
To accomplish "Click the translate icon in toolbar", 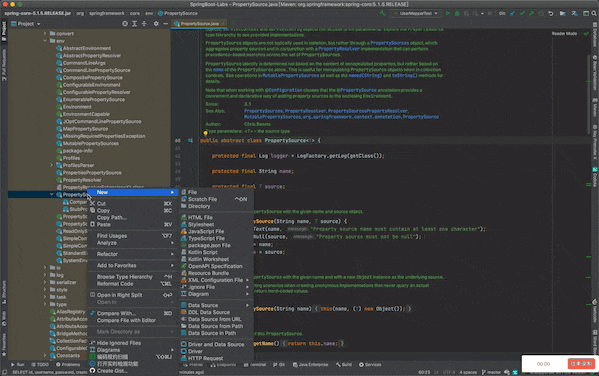I will point(574,13).
